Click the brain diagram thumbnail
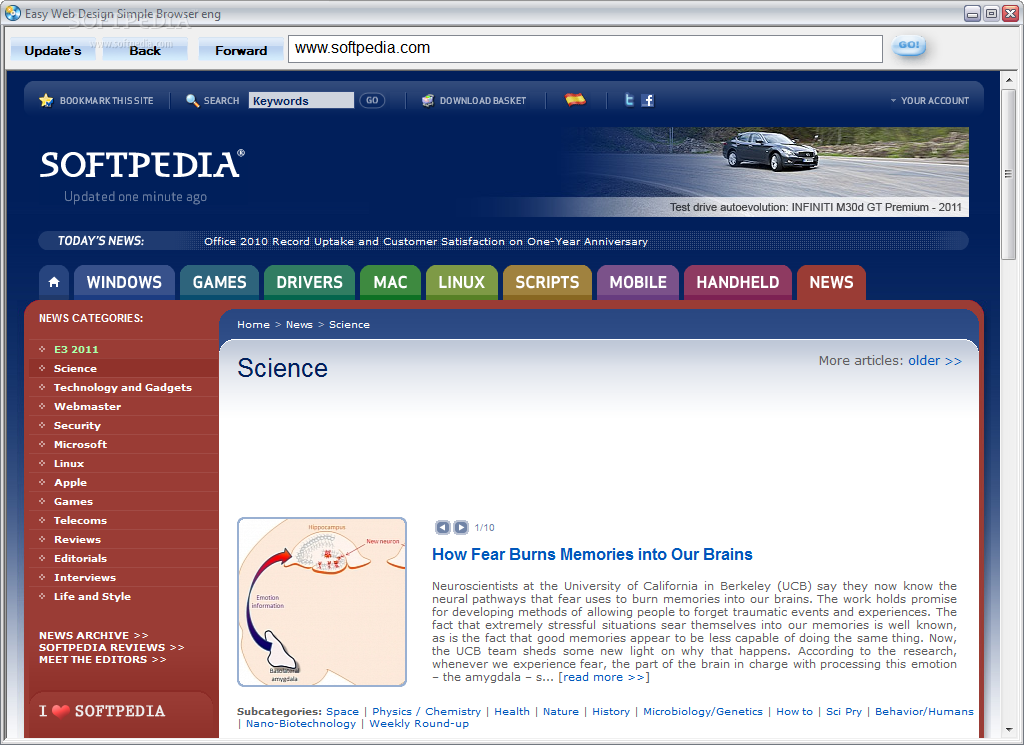1024x745 pixels. pos(322,602)
